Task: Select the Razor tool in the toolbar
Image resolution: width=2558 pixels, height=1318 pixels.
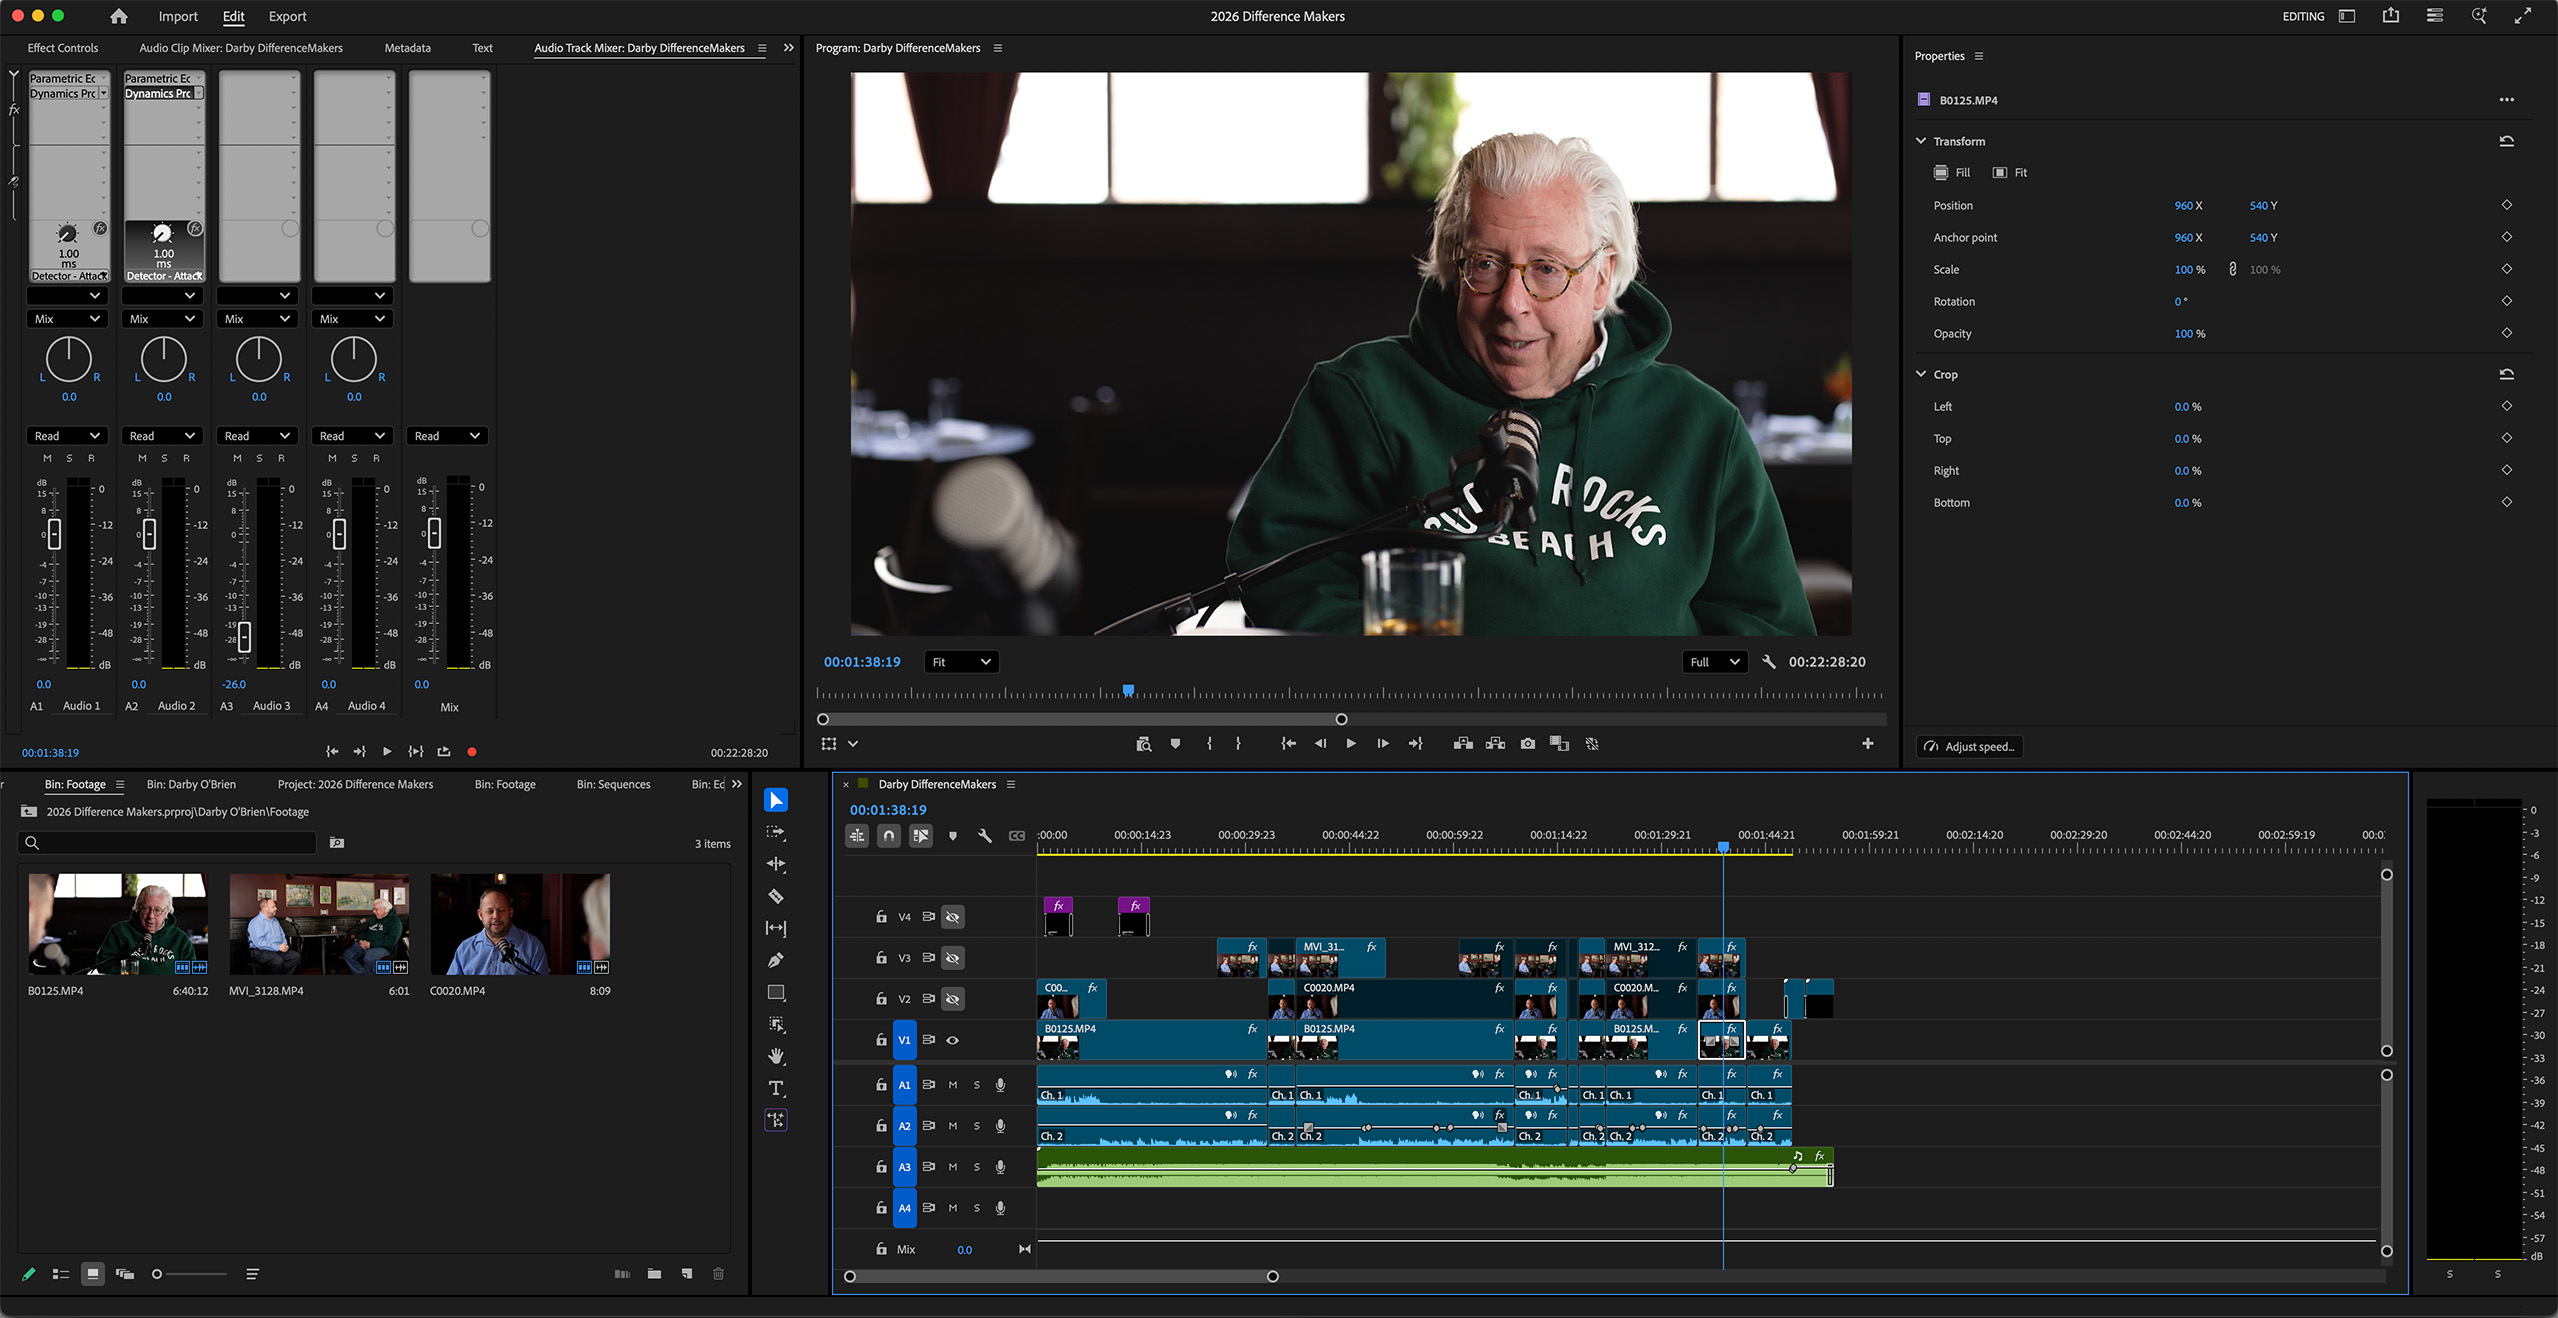Action: coord(776,896)
